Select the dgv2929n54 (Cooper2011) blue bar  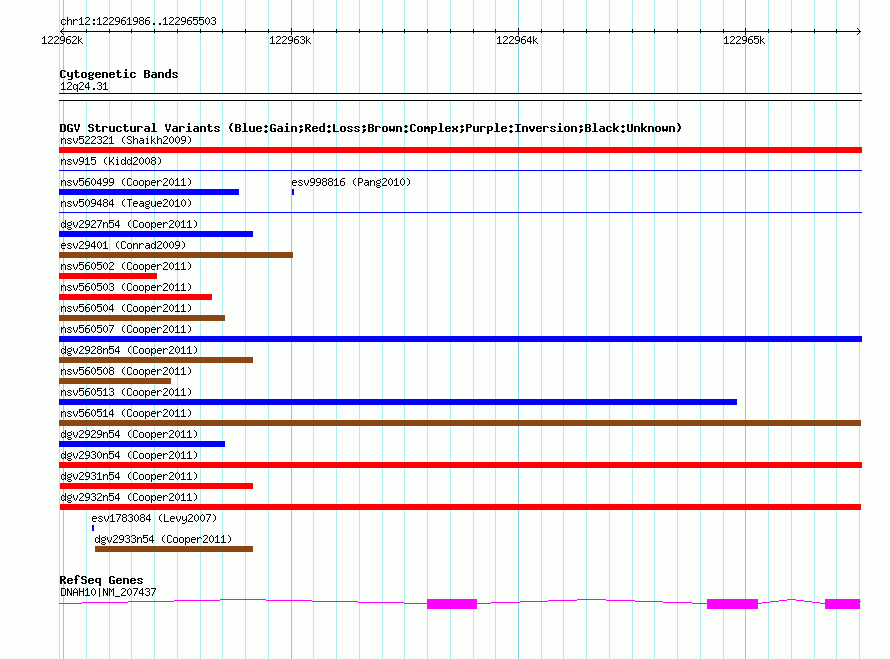[x=142, y=444]
